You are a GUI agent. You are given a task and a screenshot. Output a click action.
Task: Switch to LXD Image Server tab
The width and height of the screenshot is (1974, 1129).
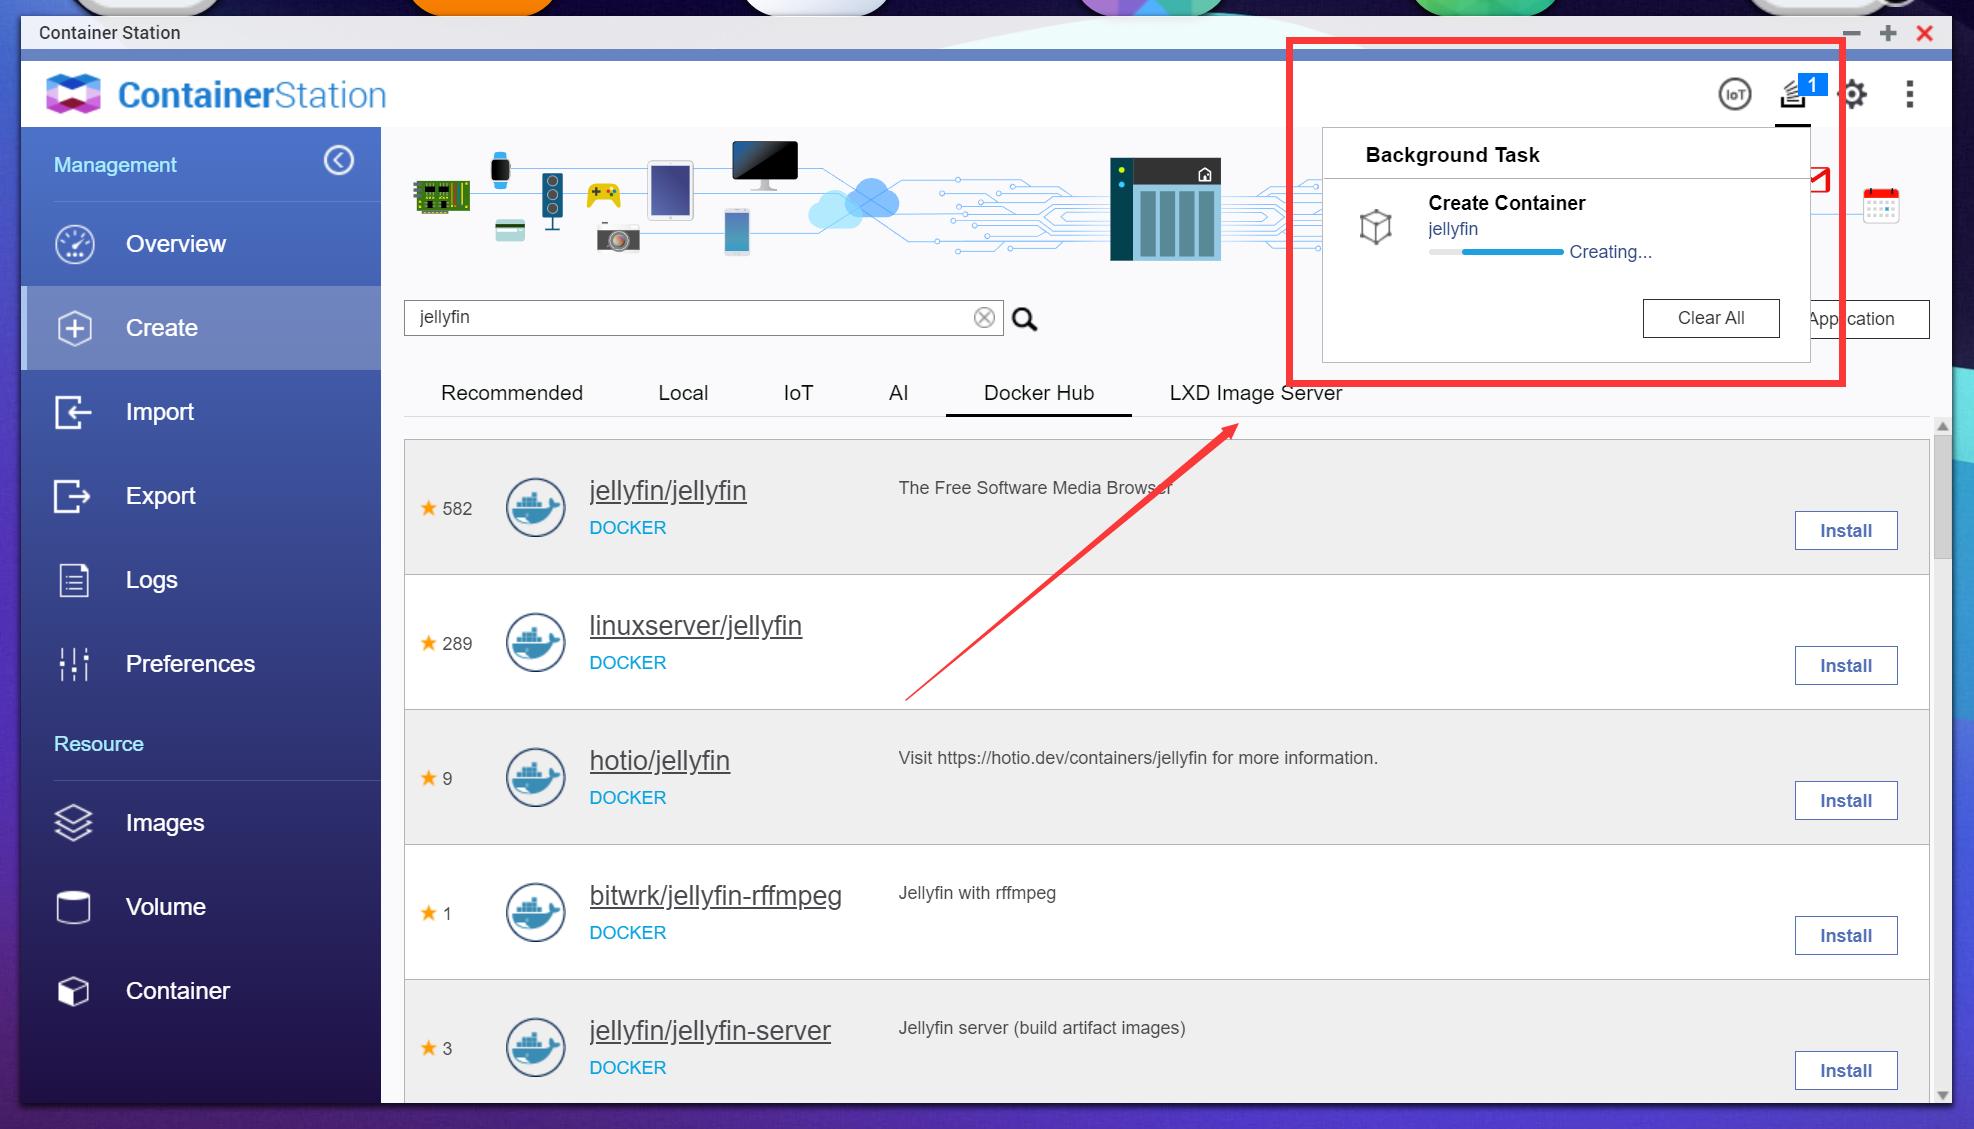coord(1255,393)
